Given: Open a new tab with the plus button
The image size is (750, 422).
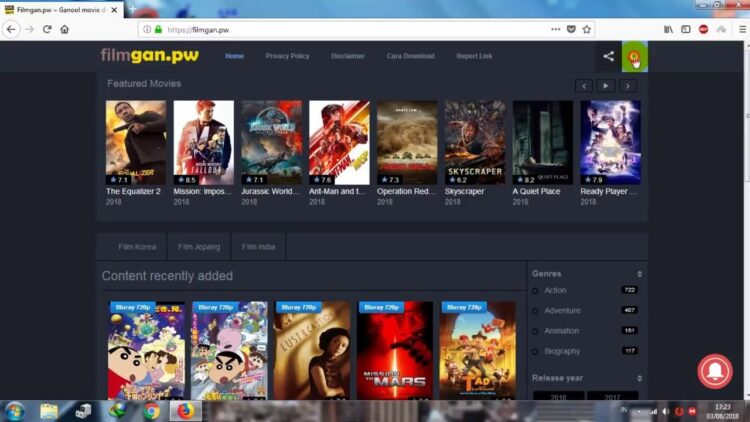Looking at the screenshot, I should 132,9.
